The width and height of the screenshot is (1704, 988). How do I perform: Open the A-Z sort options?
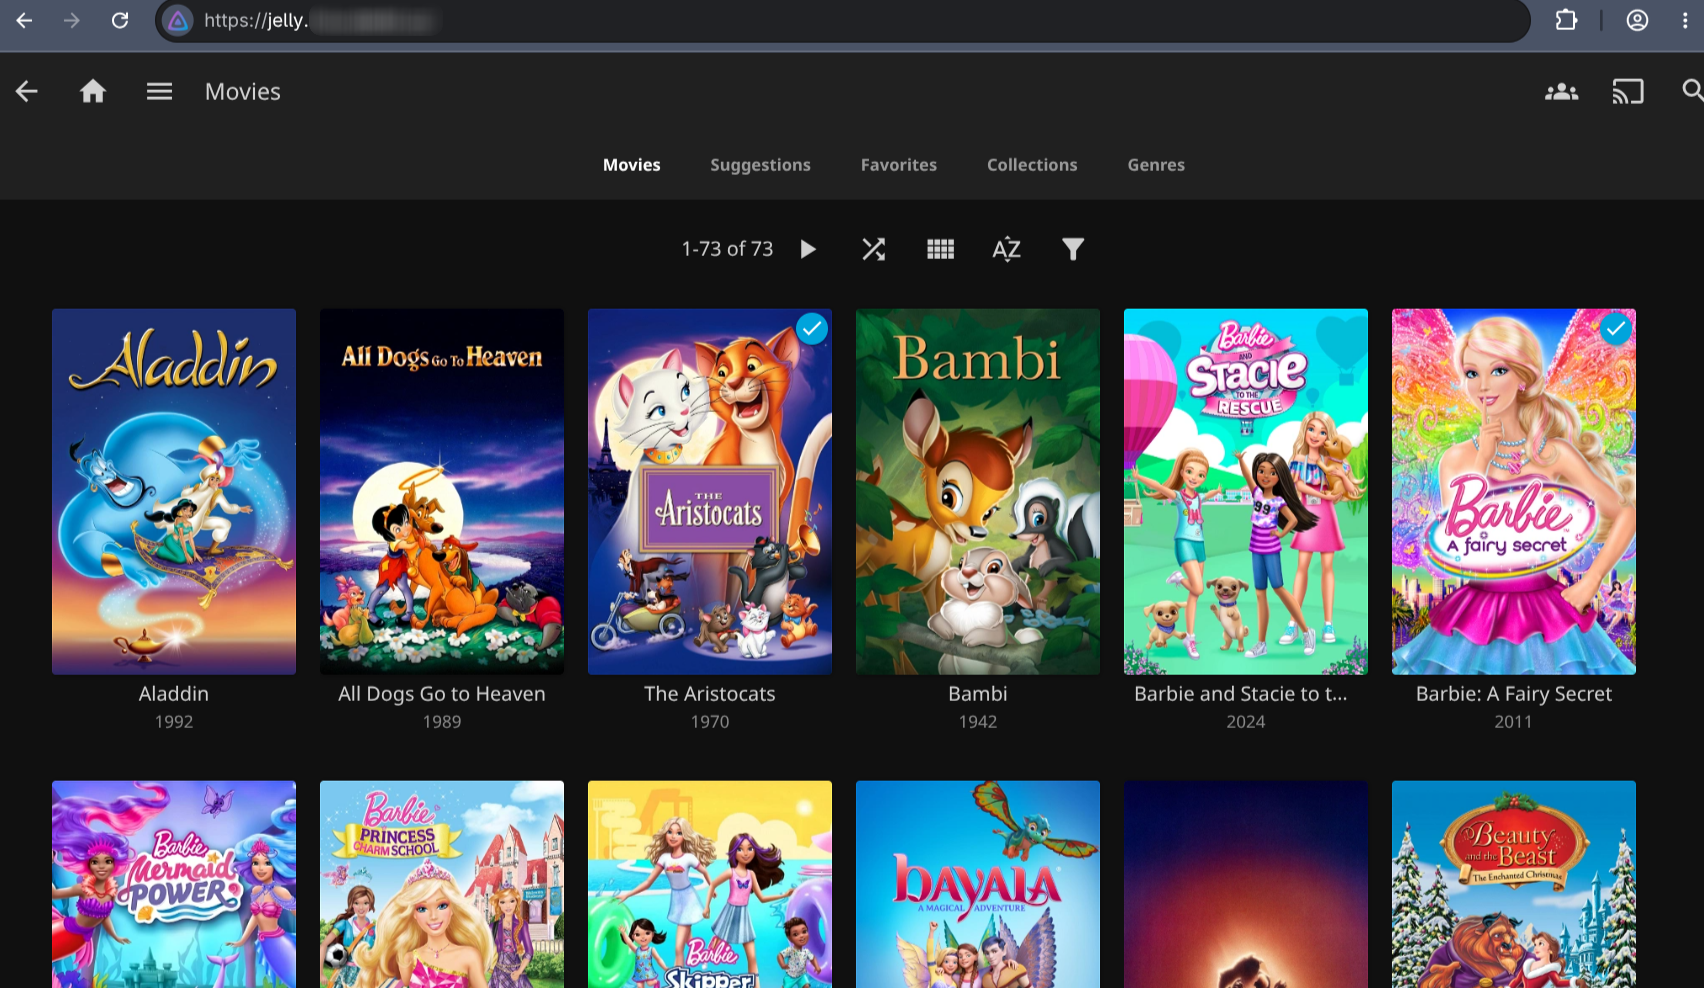1007,249
